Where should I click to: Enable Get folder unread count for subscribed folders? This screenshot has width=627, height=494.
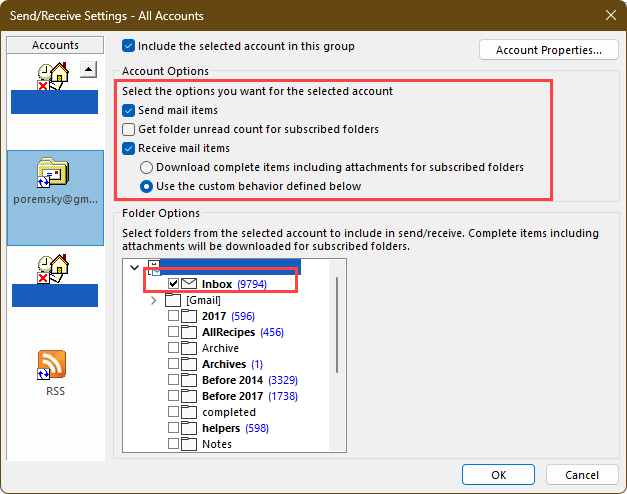pyautogui.click(x=128, y=130)
